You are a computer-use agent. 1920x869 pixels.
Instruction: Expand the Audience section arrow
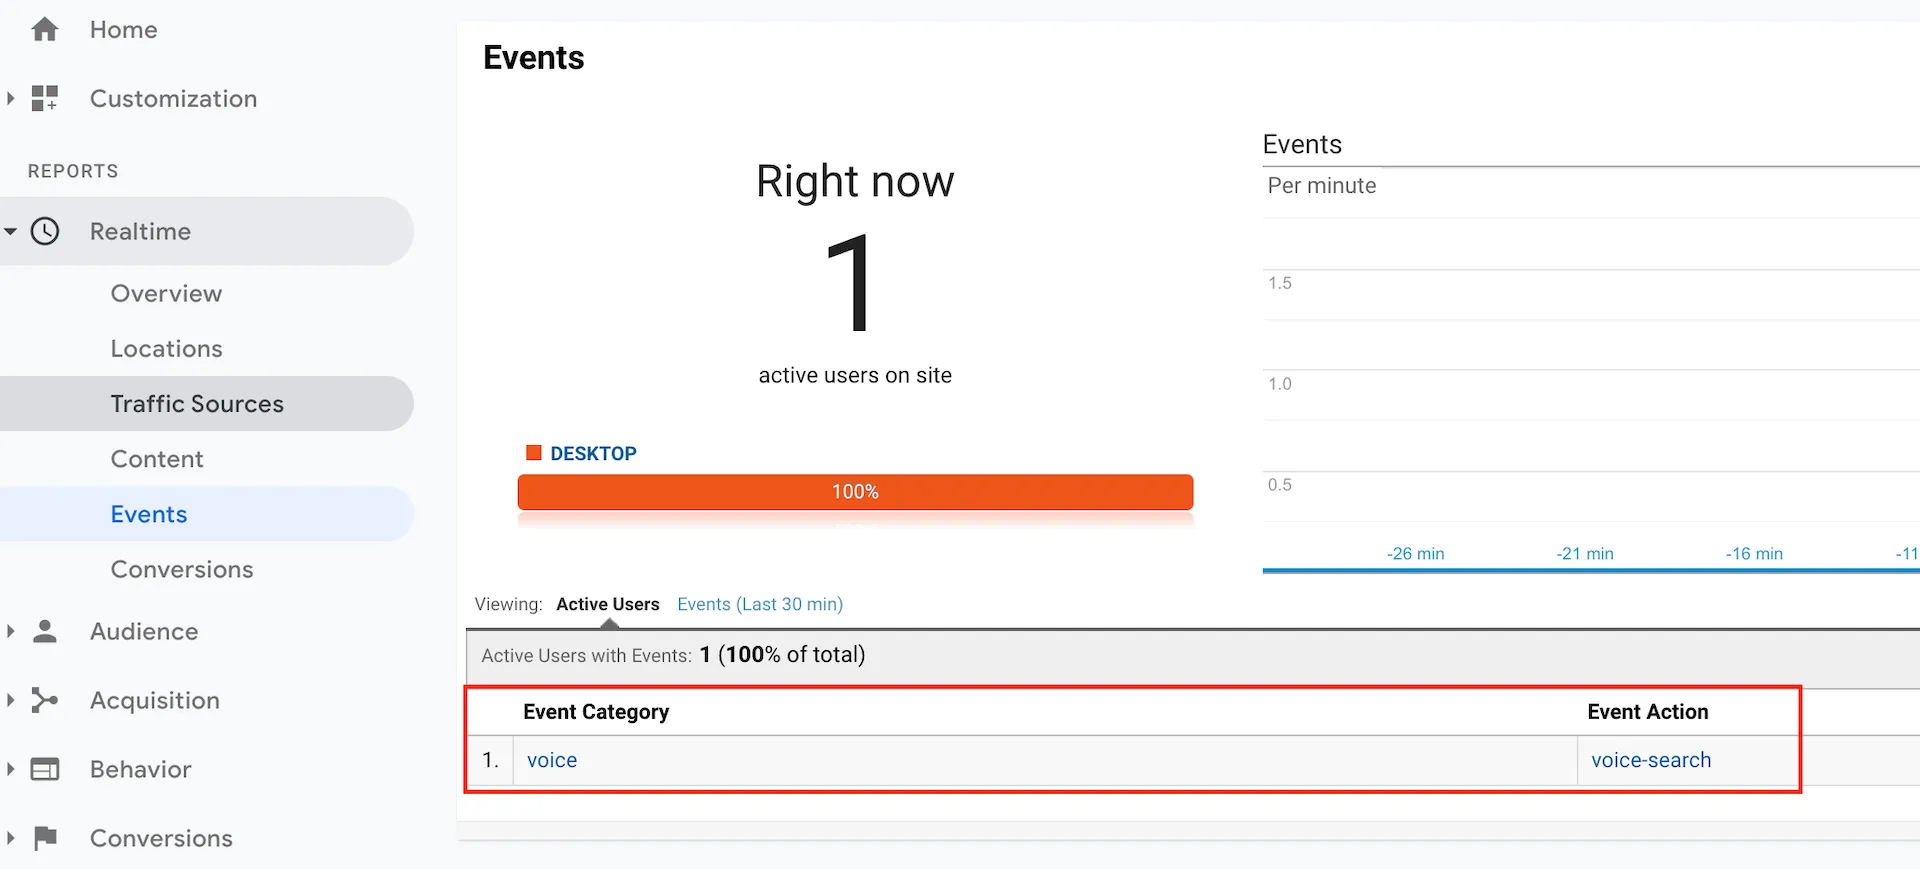coord(11,631)
